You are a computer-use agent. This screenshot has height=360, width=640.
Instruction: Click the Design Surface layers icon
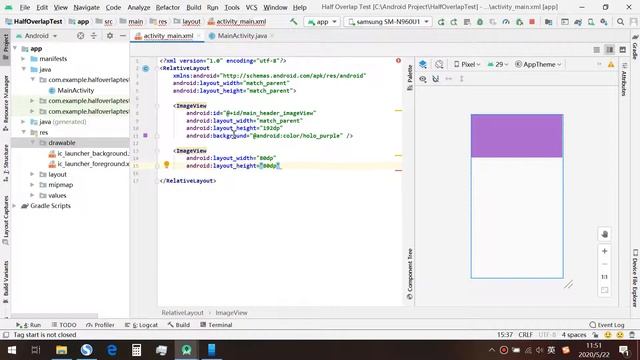pos(423,64)
